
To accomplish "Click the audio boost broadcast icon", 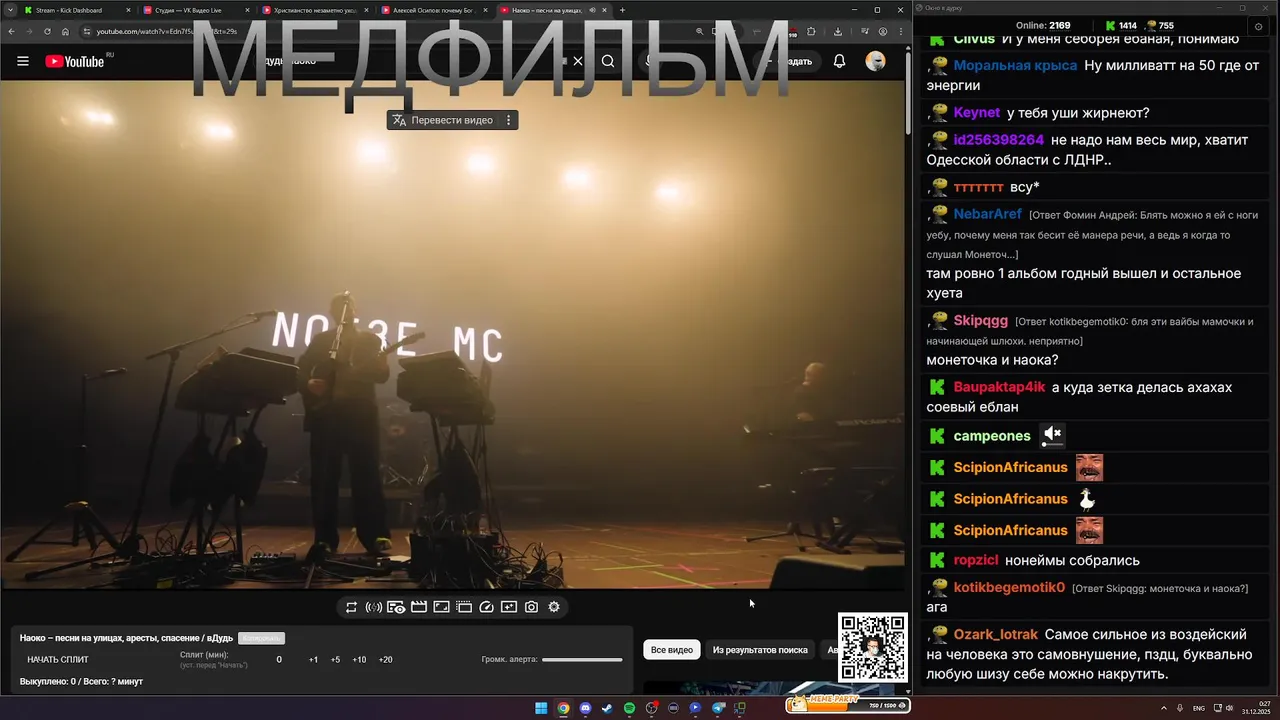I will pos(373,607).
